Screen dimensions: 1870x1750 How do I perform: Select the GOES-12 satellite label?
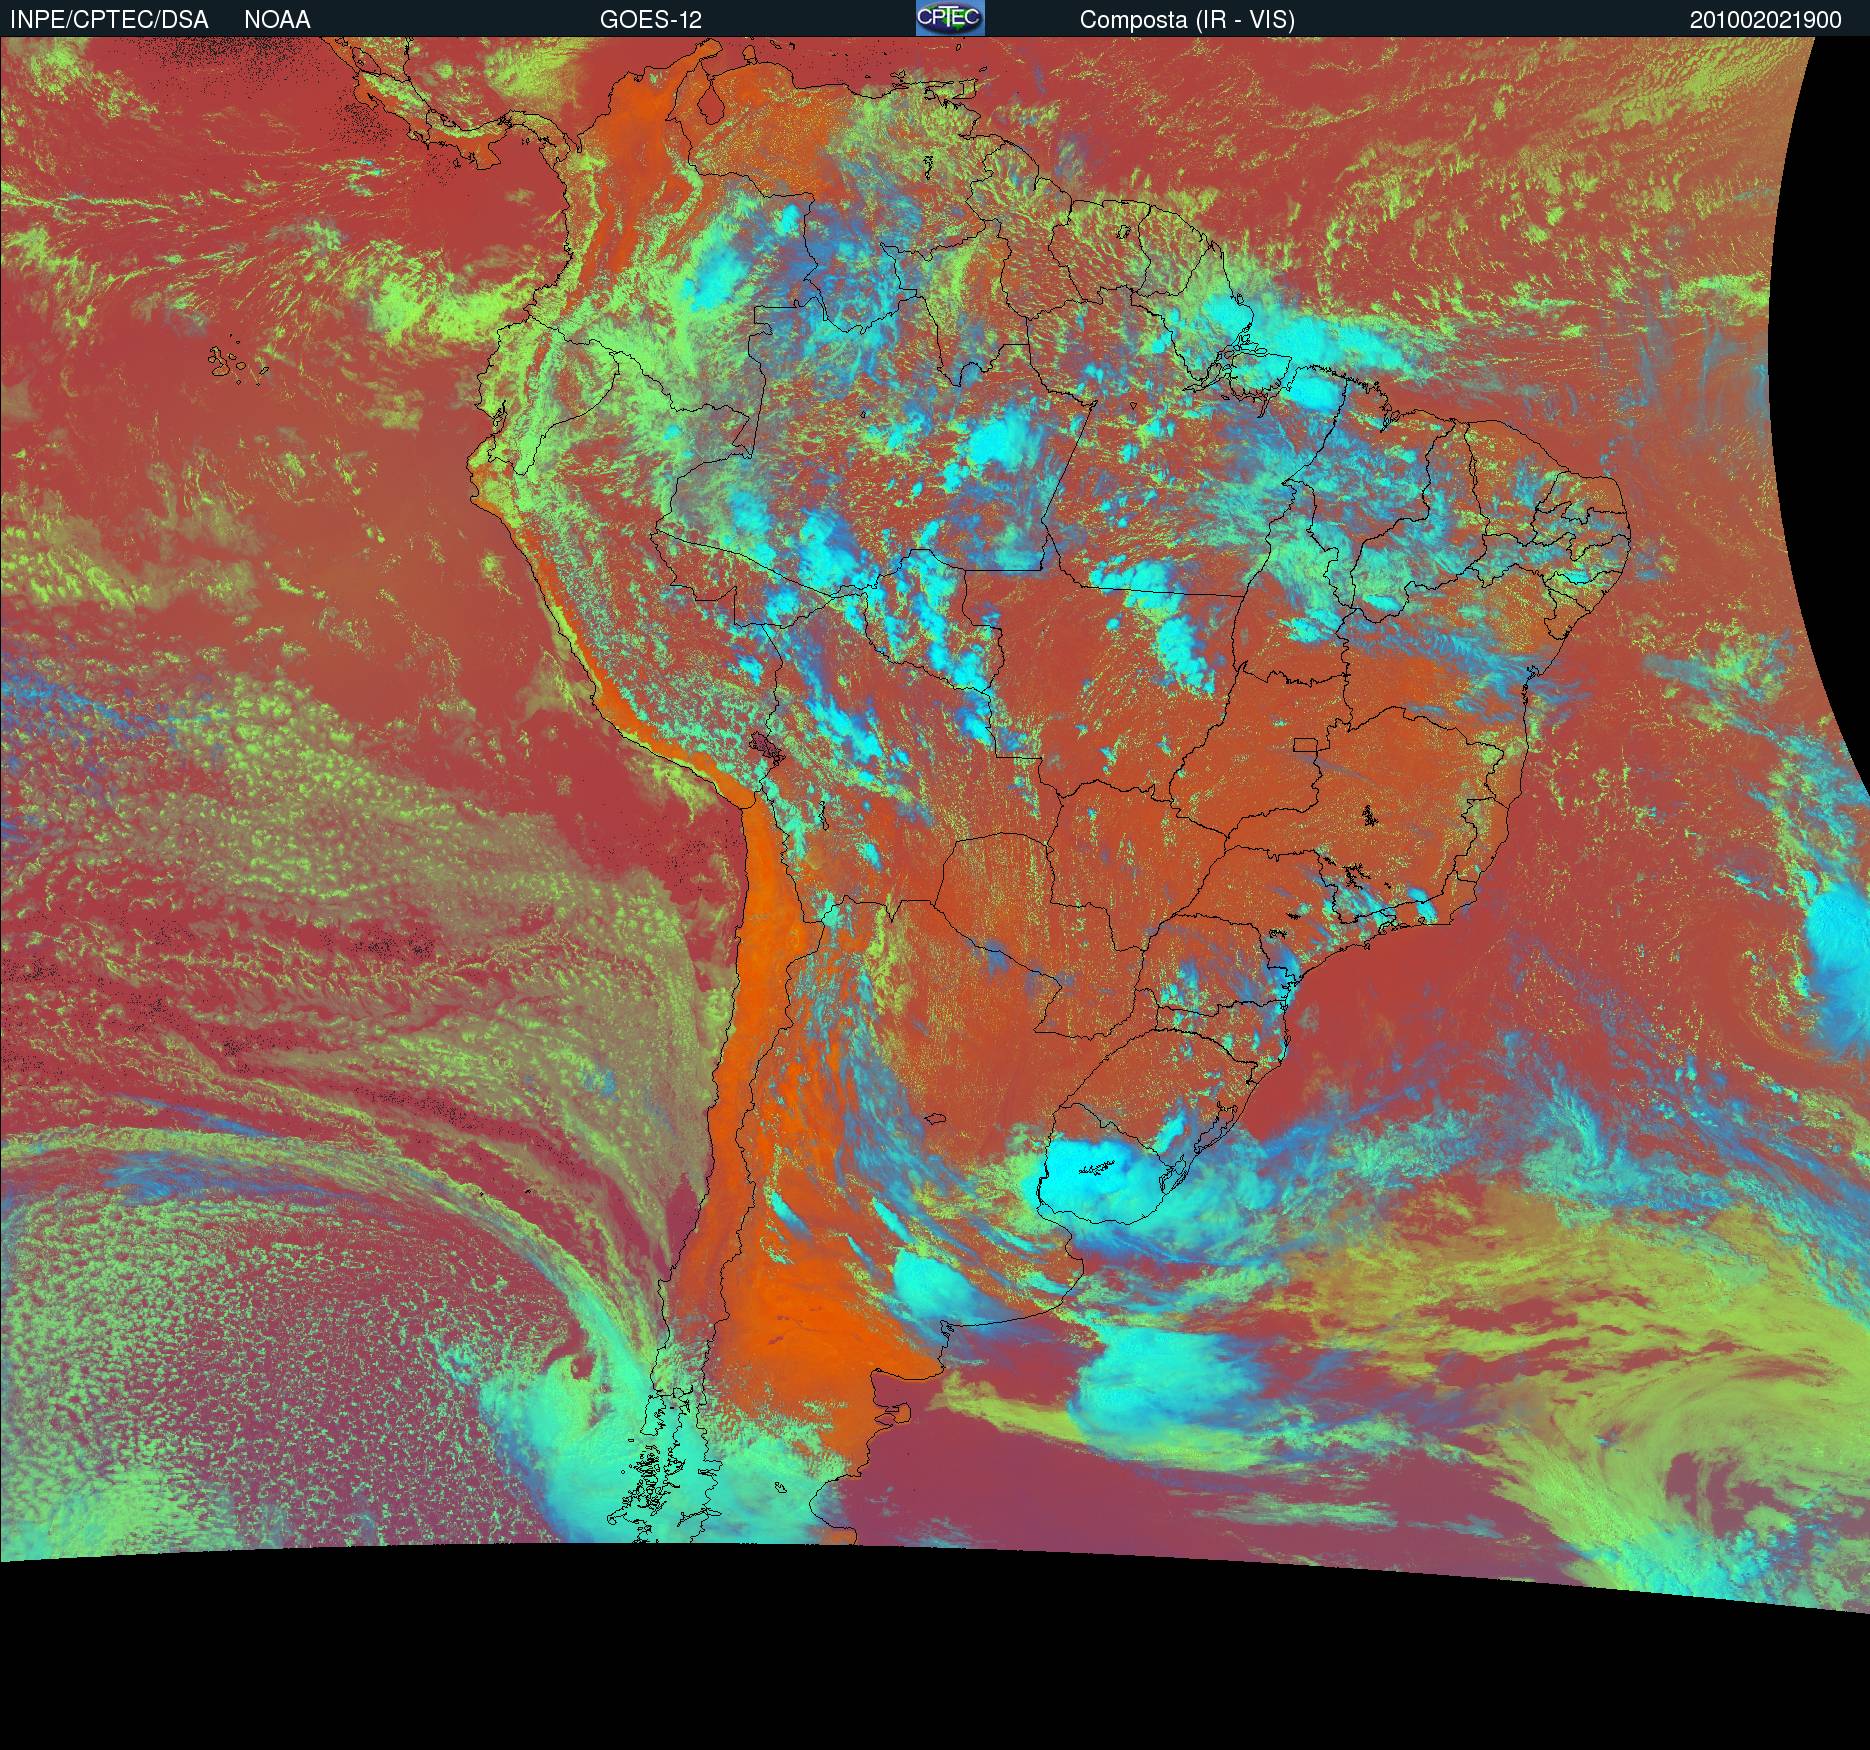click(x=651, y=20)
